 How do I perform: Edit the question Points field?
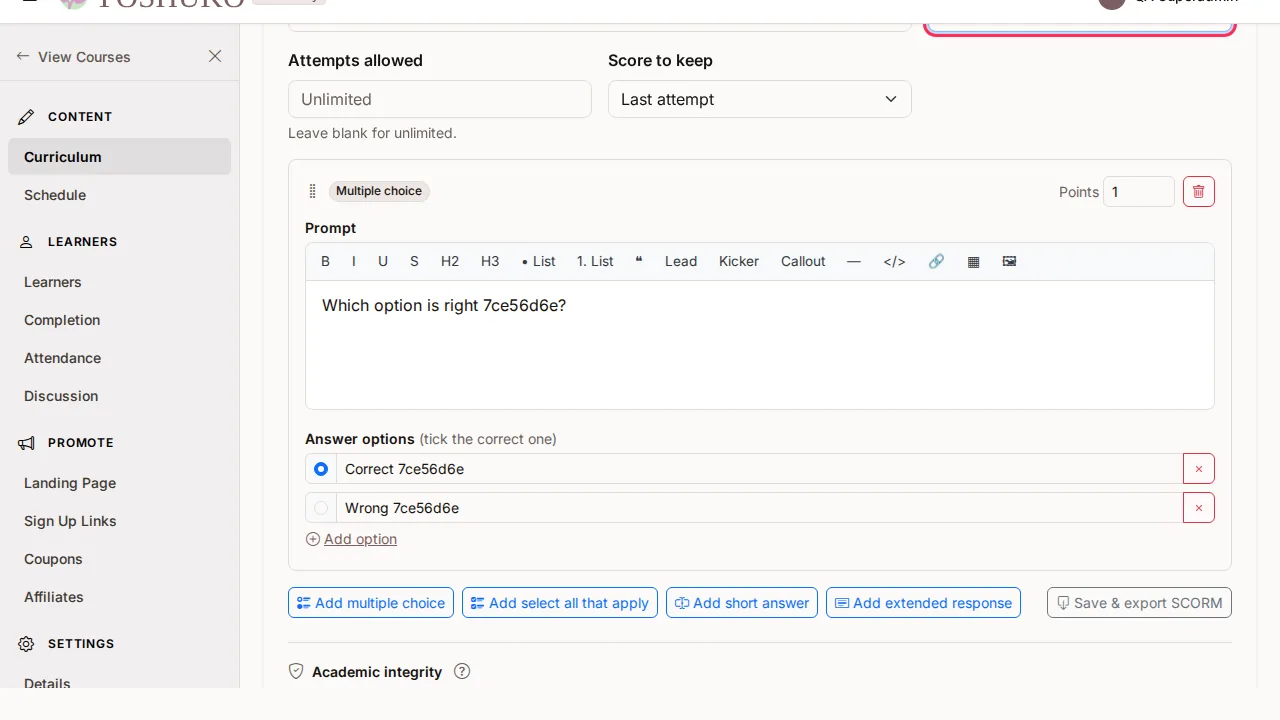point(1139,192)
